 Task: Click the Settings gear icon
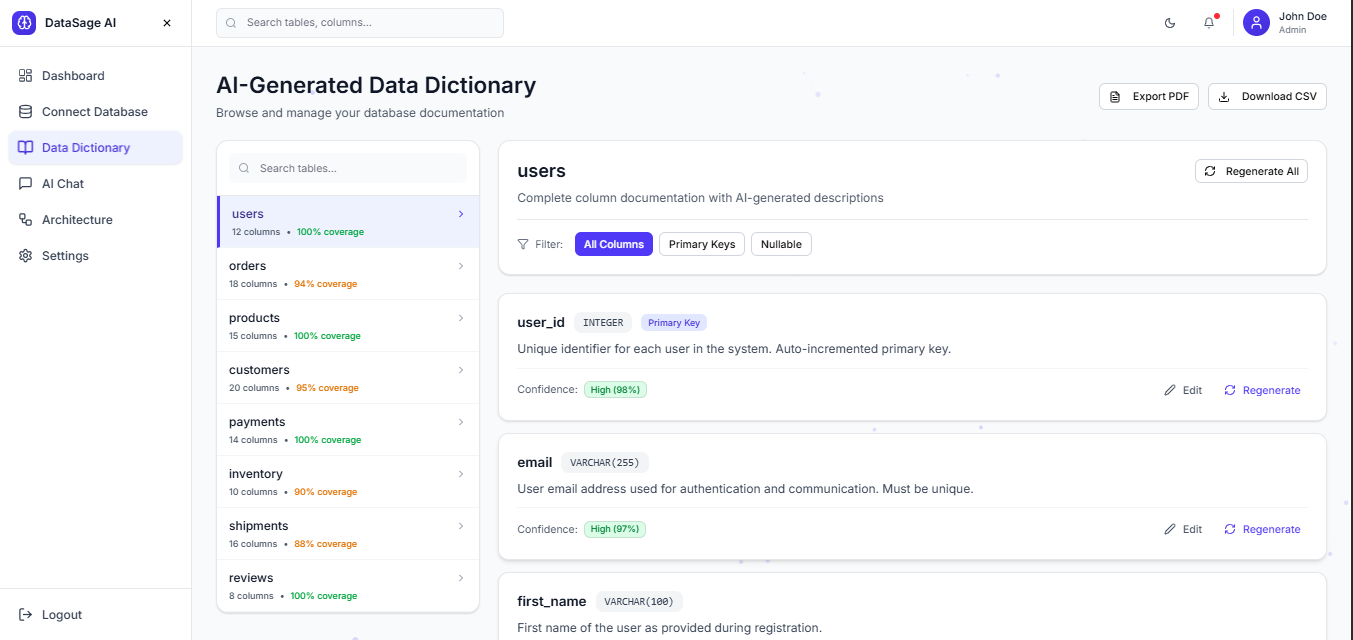point(25,256)
